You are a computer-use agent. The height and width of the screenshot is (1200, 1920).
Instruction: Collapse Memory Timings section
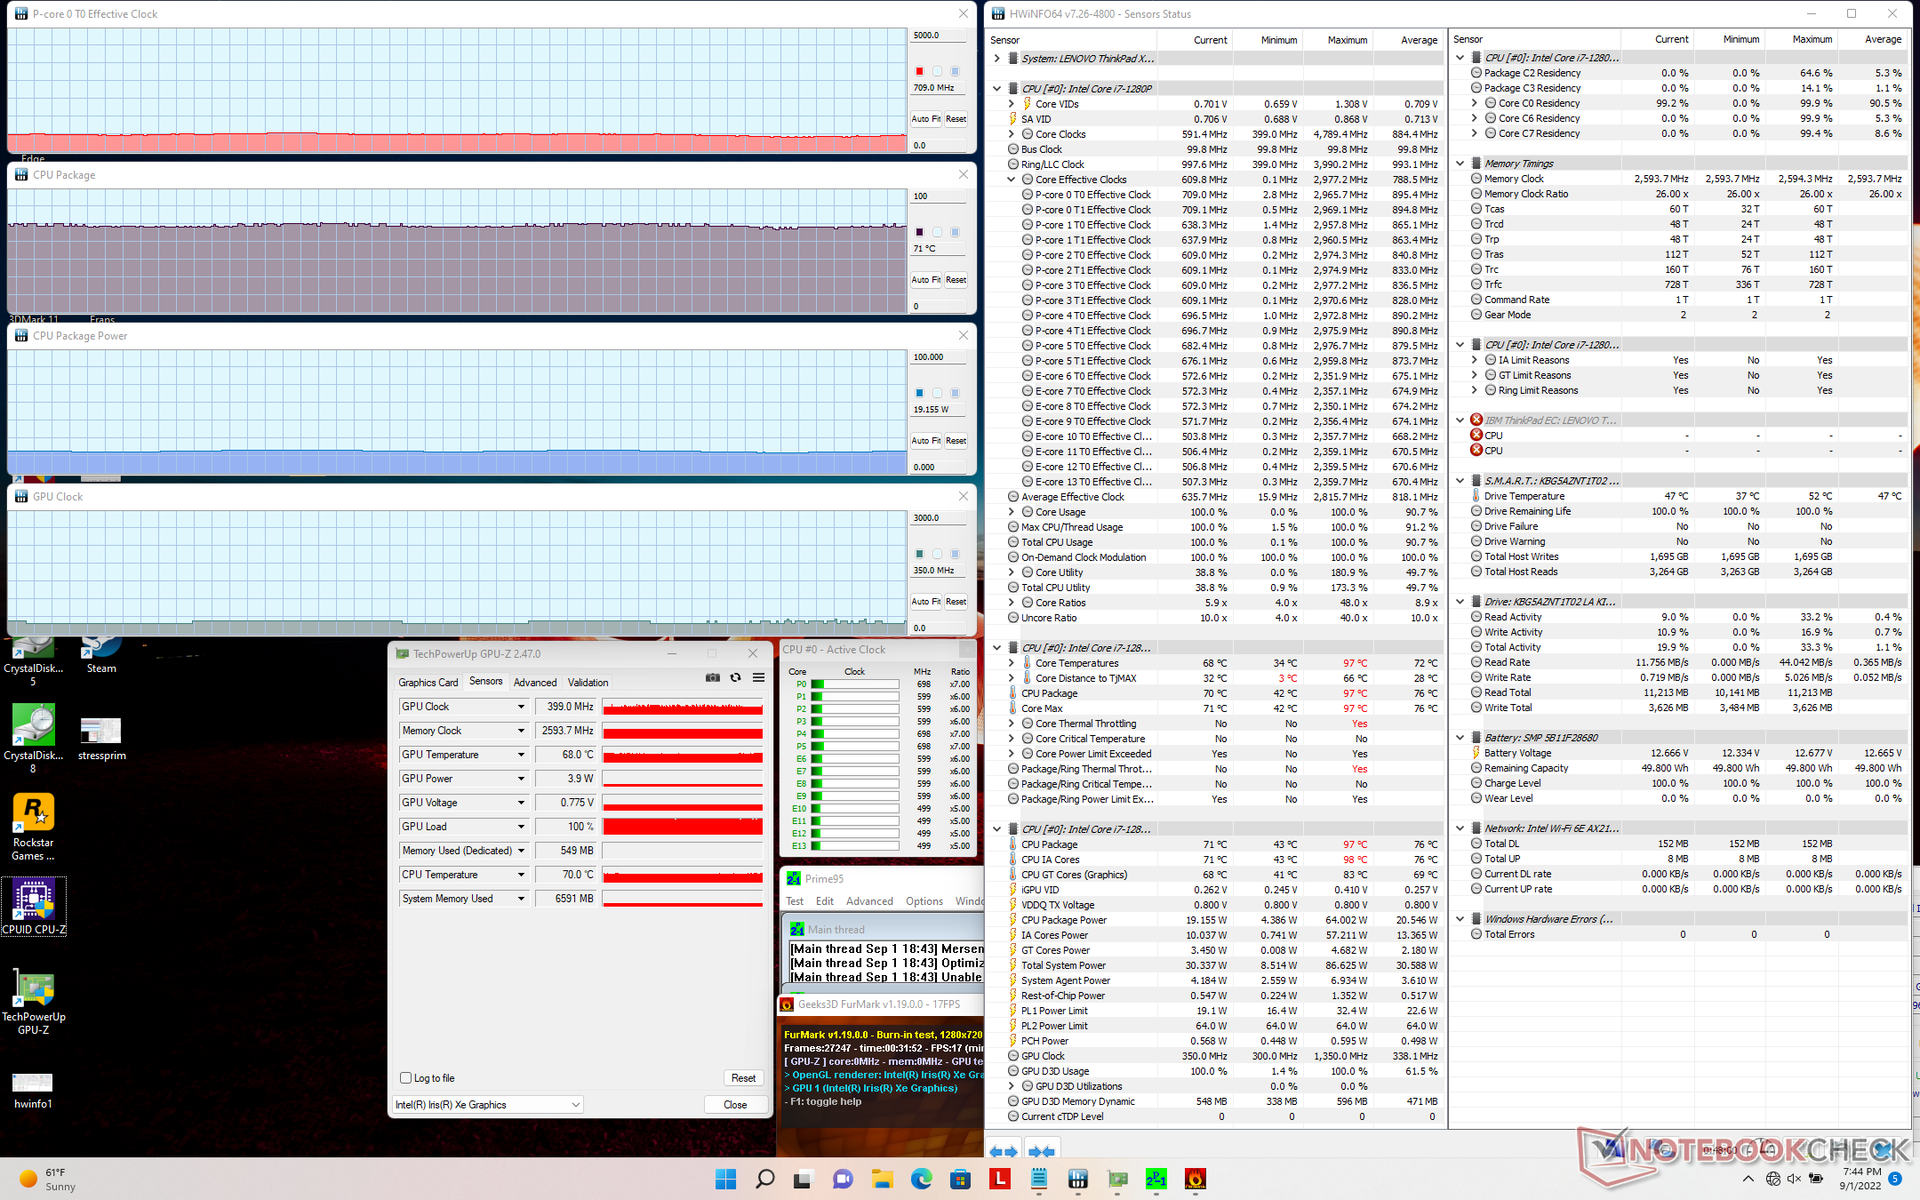[x=1460, y=164]
